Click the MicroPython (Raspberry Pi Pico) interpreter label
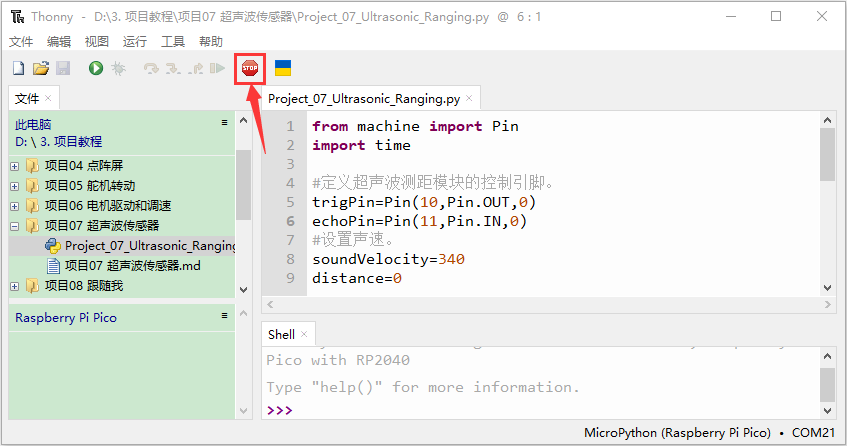 pos(677,433)
